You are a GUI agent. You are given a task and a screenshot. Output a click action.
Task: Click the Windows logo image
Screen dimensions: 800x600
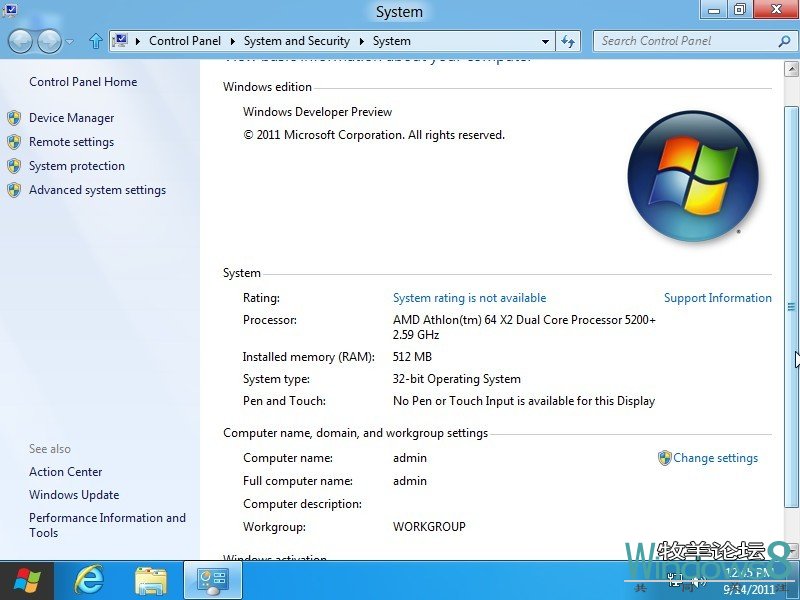(693, 176)
